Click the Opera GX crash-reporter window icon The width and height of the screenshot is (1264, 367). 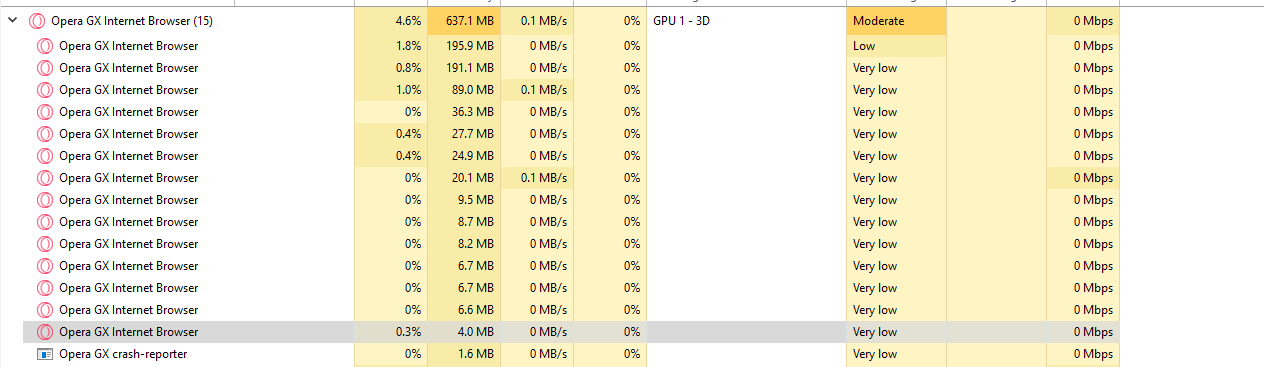tap(44, 354)
